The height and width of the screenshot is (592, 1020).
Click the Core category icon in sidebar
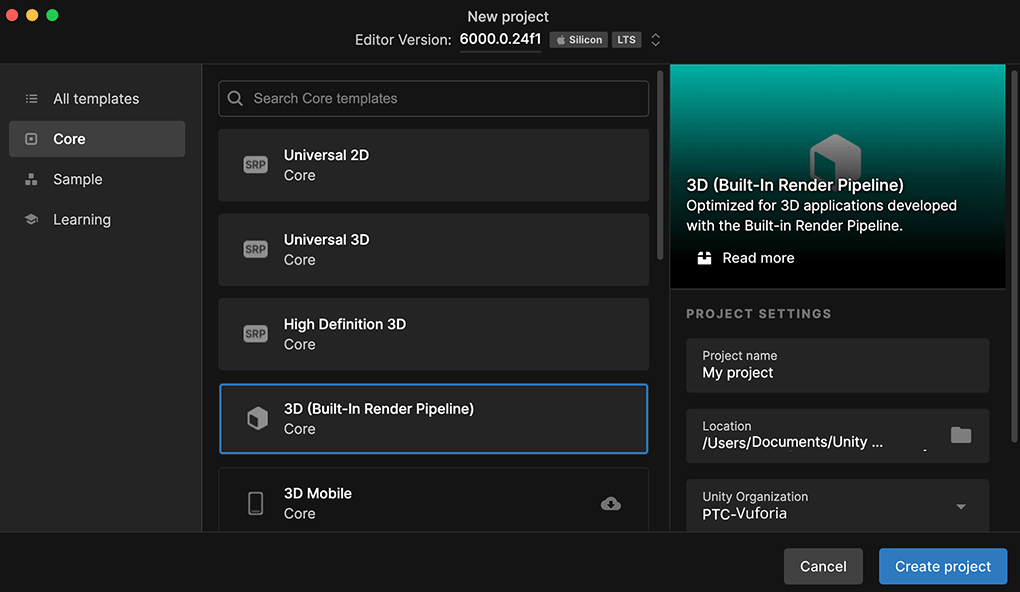click(x=31, y=139)
